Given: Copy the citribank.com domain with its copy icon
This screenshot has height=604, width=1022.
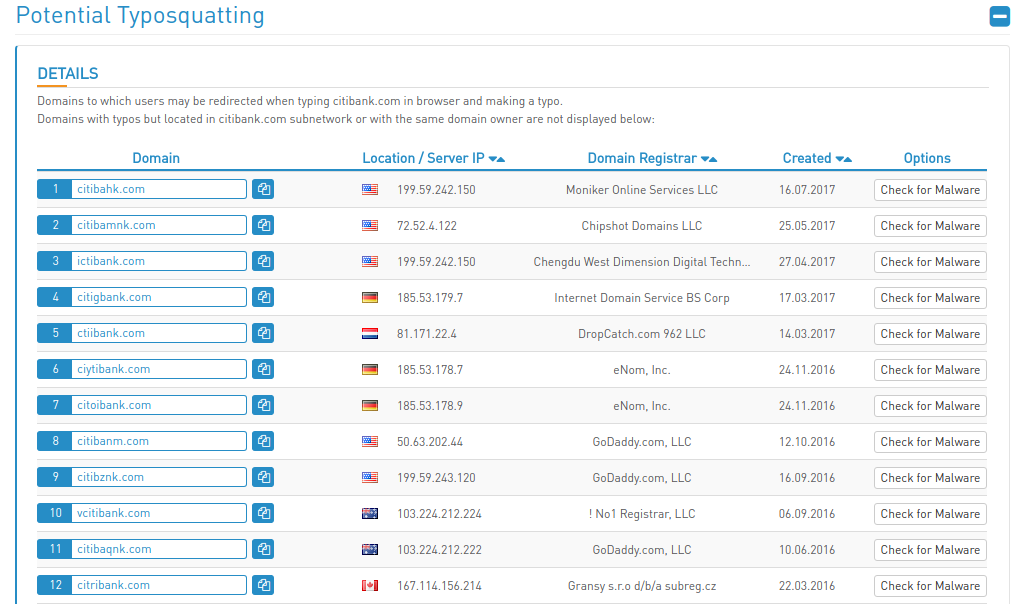Looking at the screenshot, I should (x=263, y=585).
